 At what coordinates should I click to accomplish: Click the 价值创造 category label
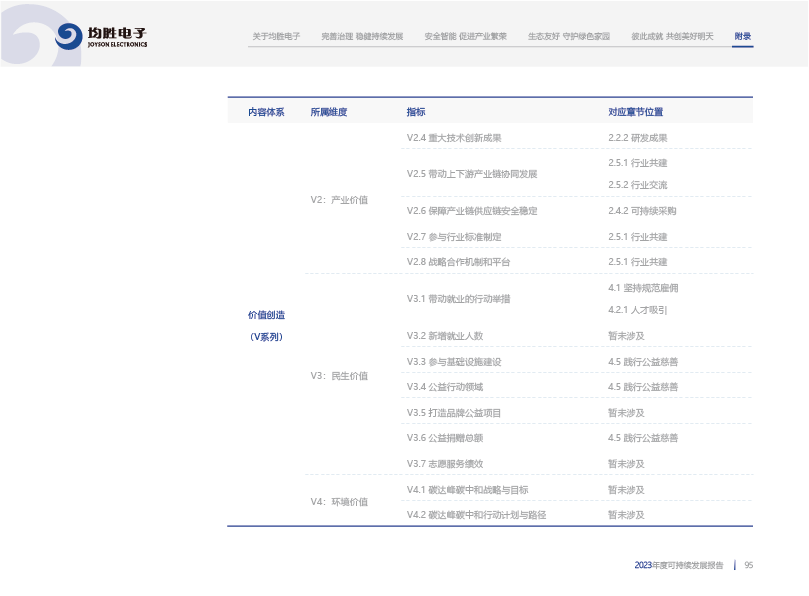pos(266,315)
